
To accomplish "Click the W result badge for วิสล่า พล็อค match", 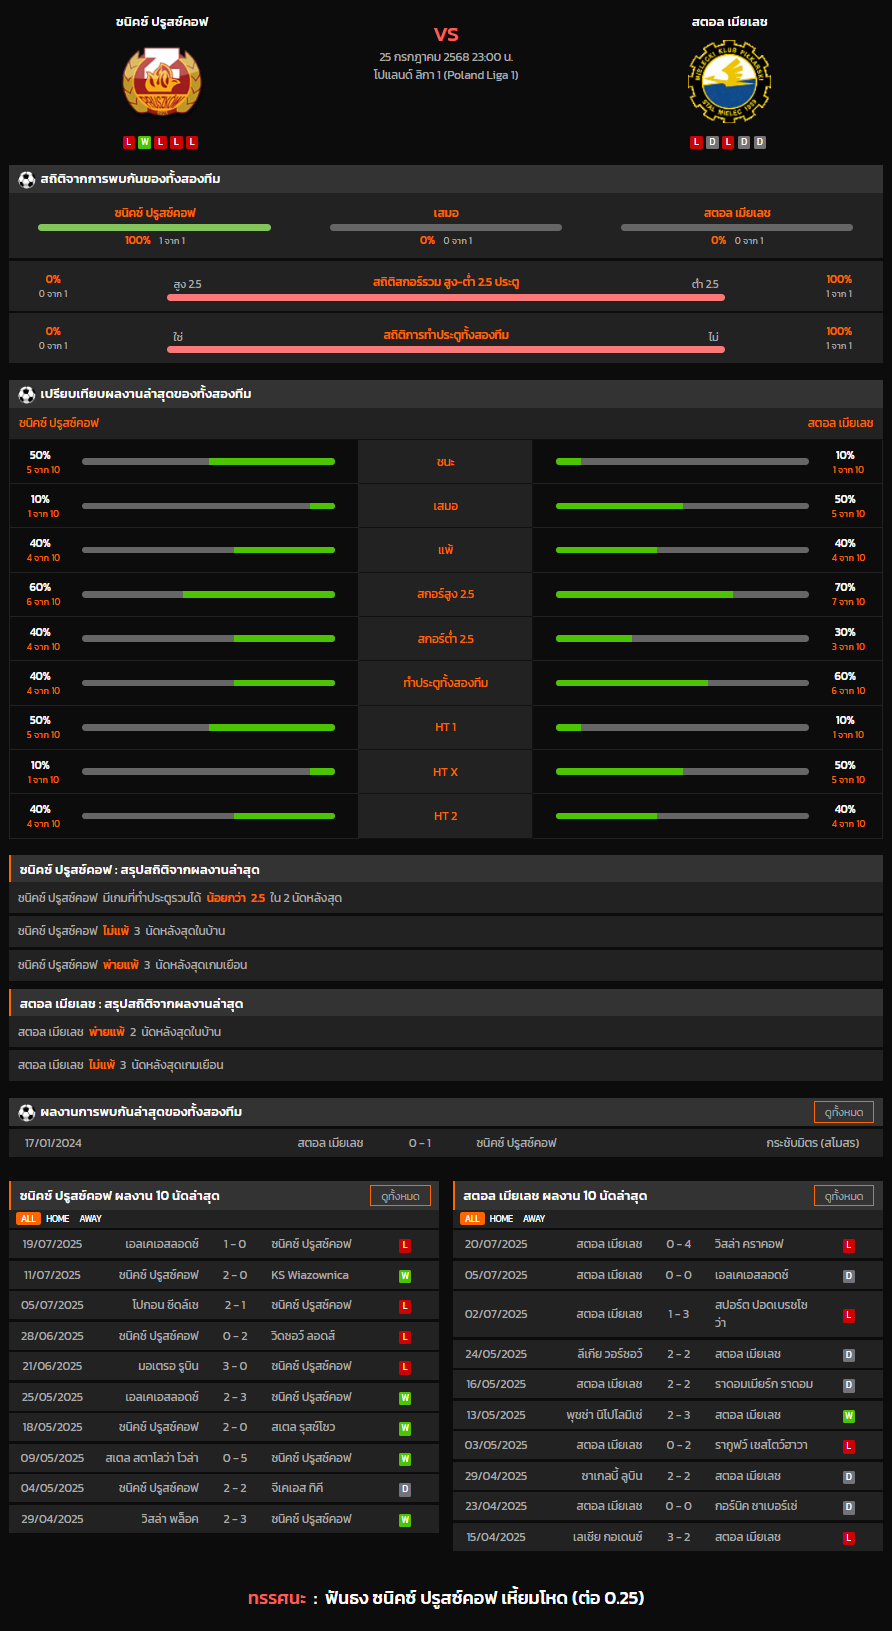I will click(405, 1520).
